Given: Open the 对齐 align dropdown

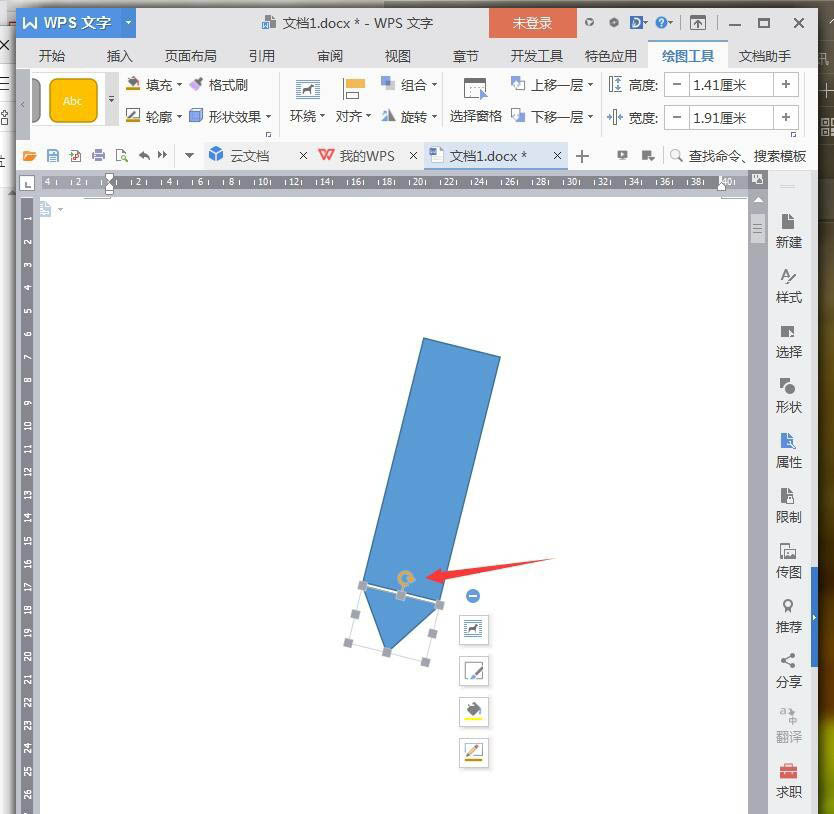Looking at the screenshot, I should click(x=353, y=101).
